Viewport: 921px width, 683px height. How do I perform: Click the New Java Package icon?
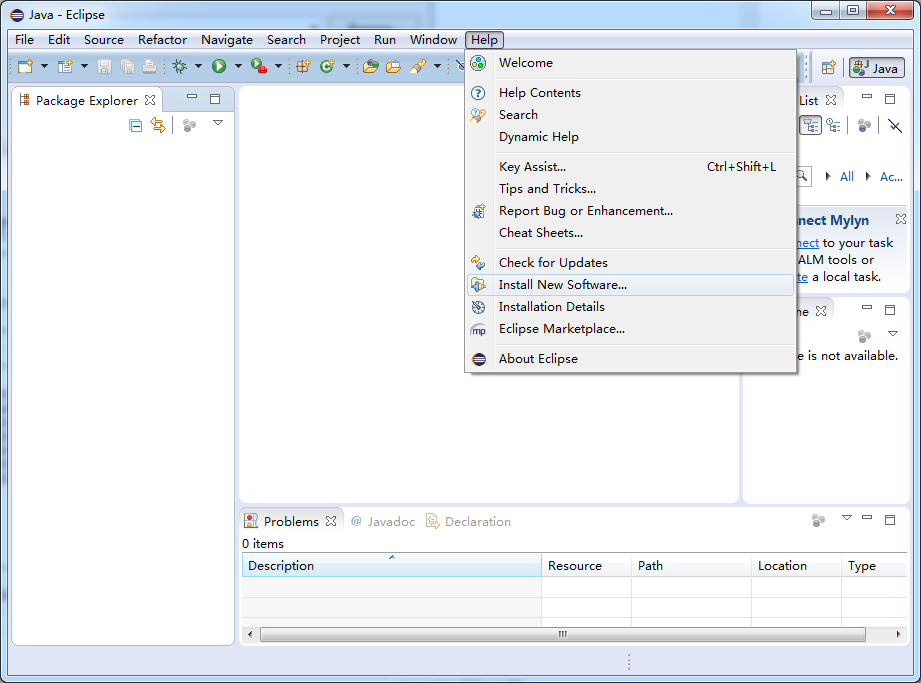pos(303,66)
